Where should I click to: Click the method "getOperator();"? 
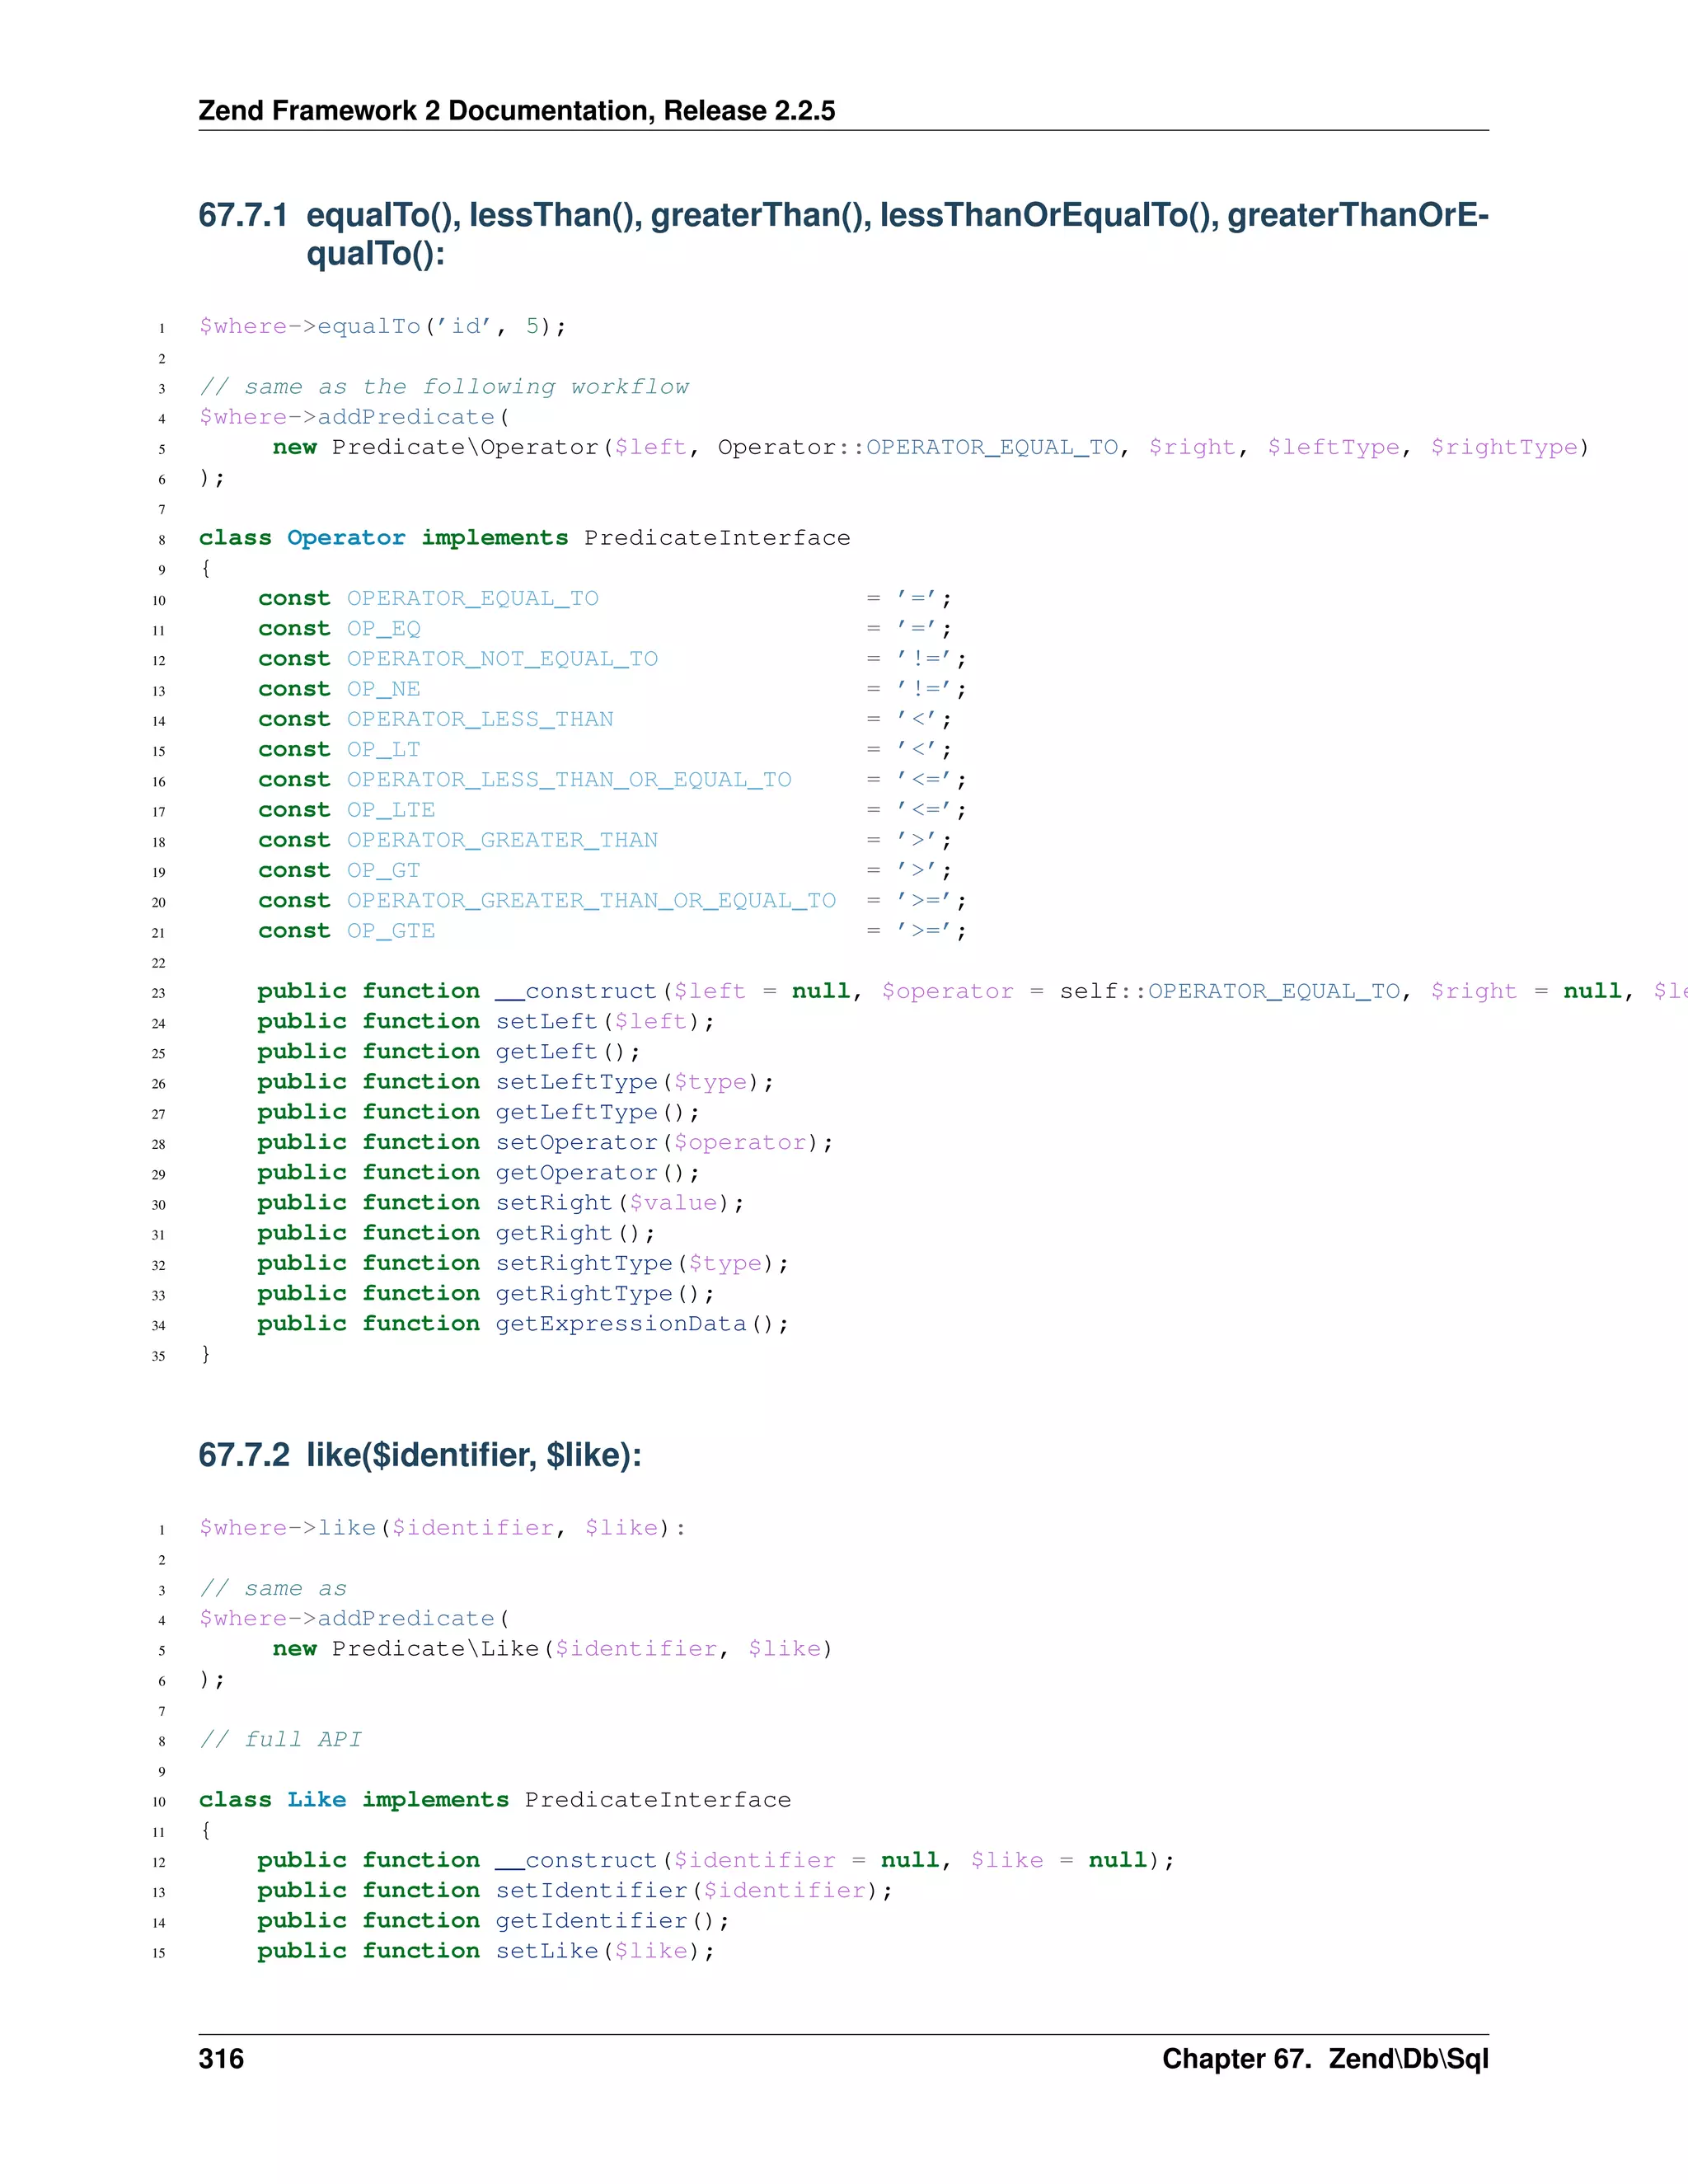point(598,1173)
